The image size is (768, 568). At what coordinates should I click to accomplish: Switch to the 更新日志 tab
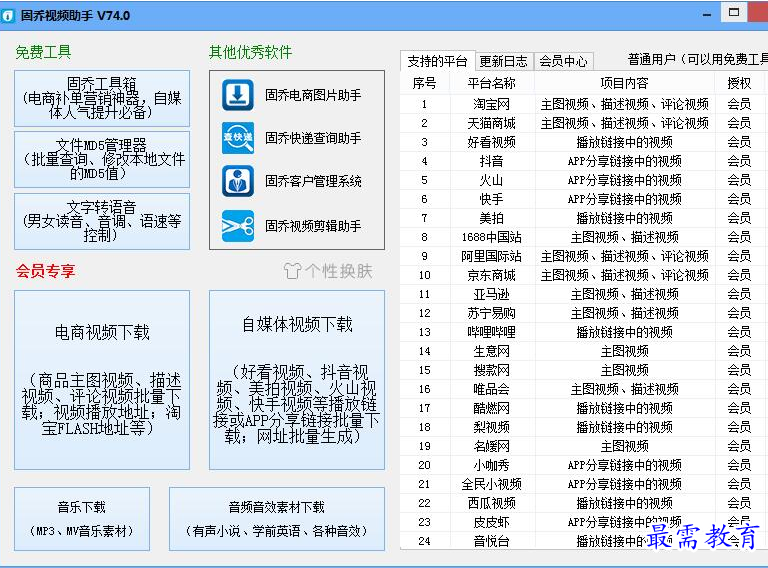tap(504, 61)
